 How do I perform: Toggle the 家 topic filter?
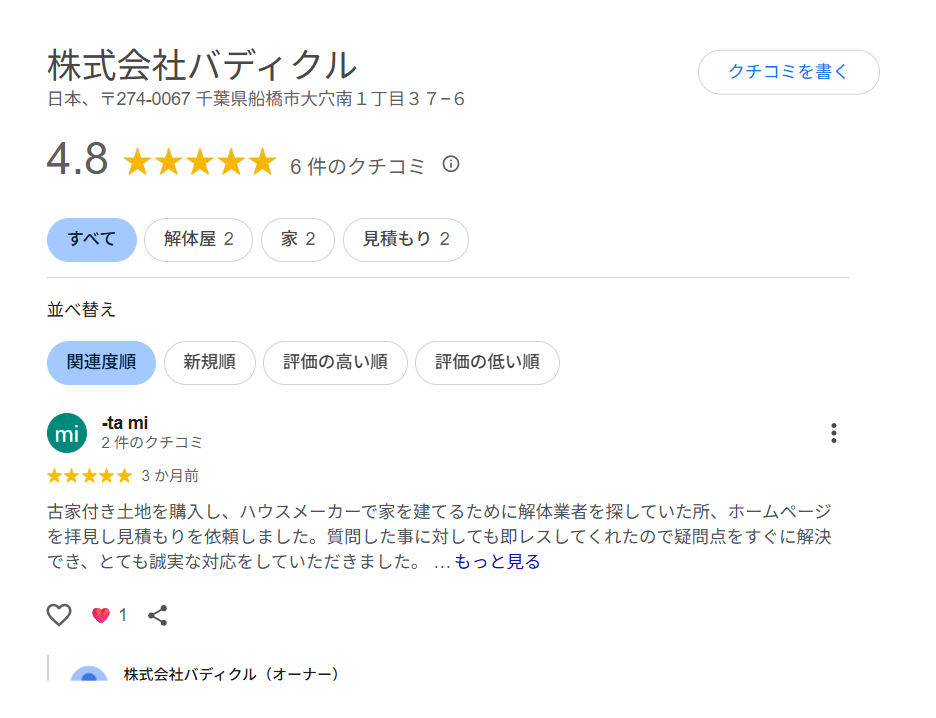click(x=297, y=239)
